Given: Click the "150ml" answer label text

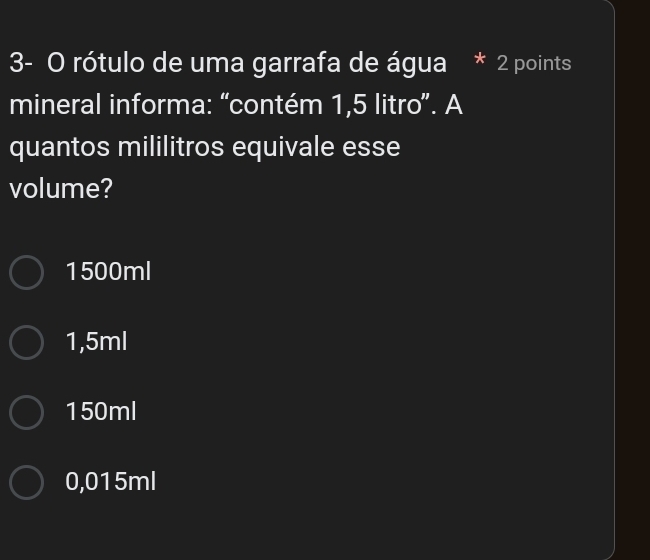Looking at the screenshot, I should click(x=100, y=411).
